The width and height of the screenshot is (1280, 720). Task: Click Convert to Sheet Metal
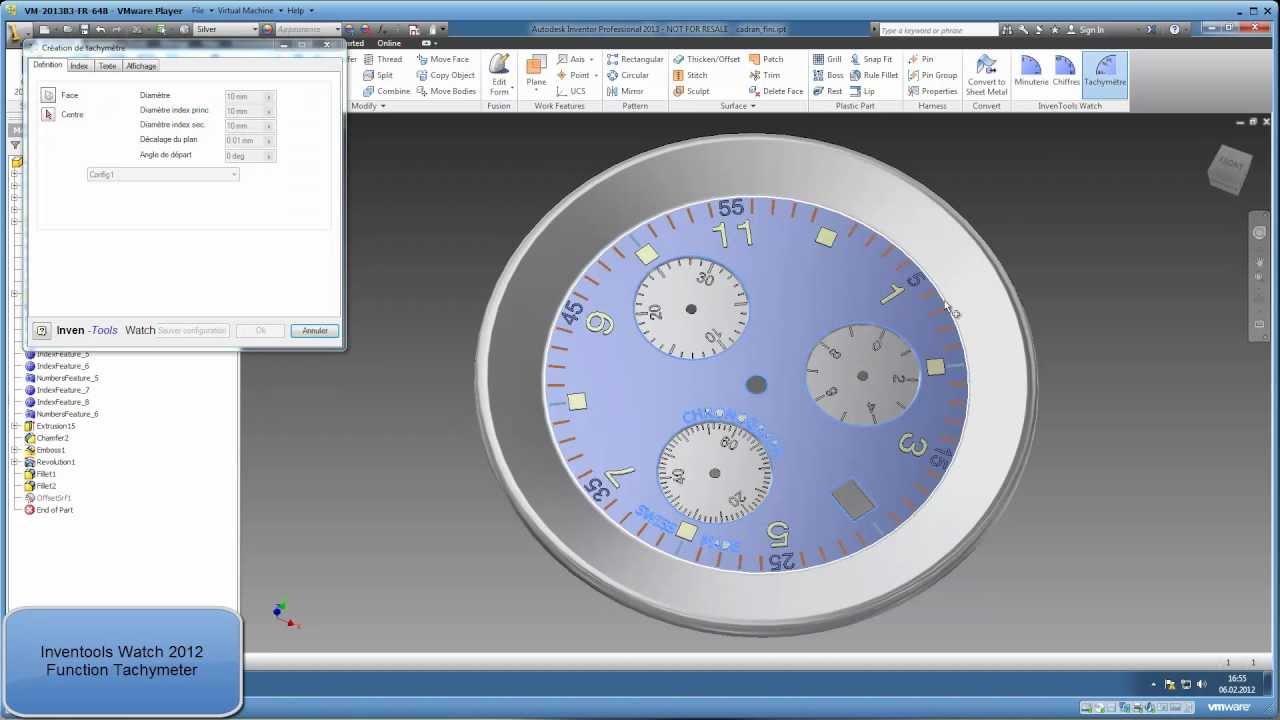coord(986,76)
